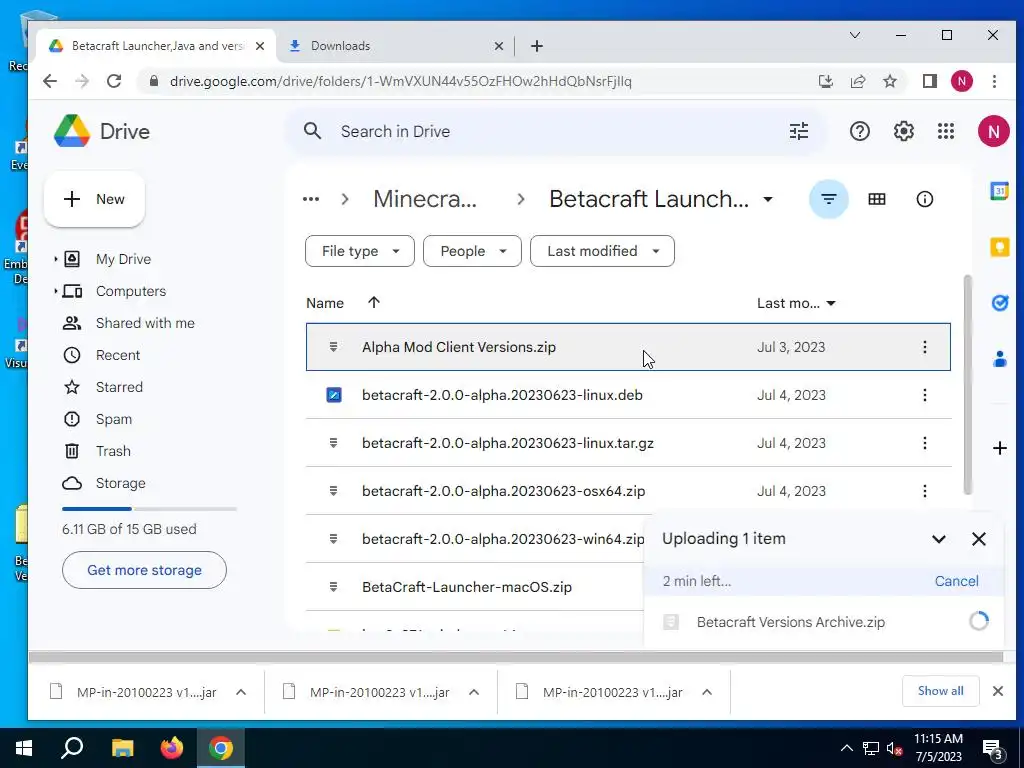Open more actions for Alpha Mod Client Versions.zip

click(x=924, y=347)
